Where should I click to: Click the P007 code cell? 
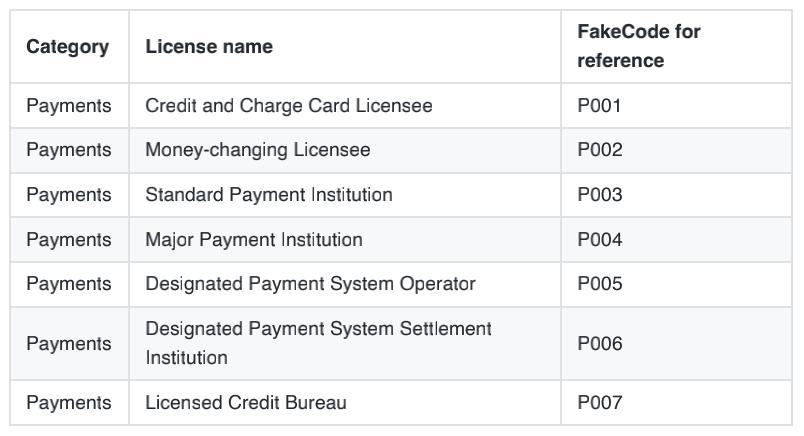click(x=600, y=403)
